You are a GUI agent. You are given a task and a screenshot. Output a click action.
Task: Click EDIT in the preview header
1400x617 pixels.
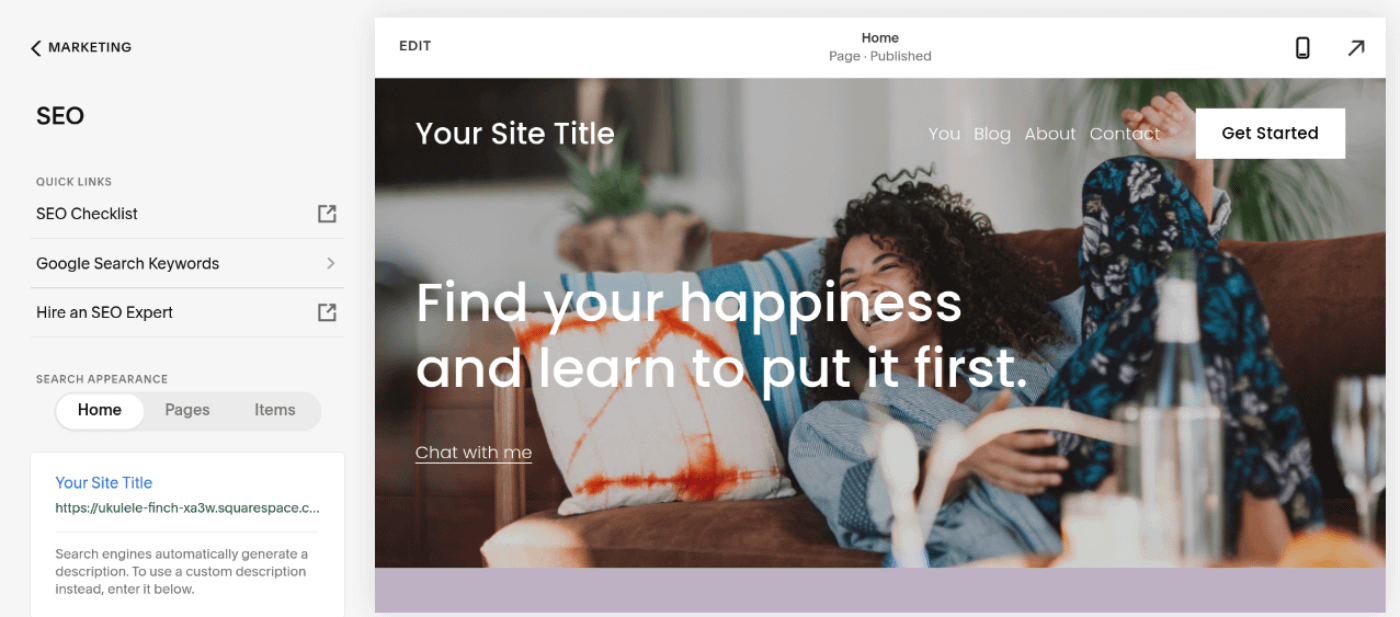click(x=415, y=46)
